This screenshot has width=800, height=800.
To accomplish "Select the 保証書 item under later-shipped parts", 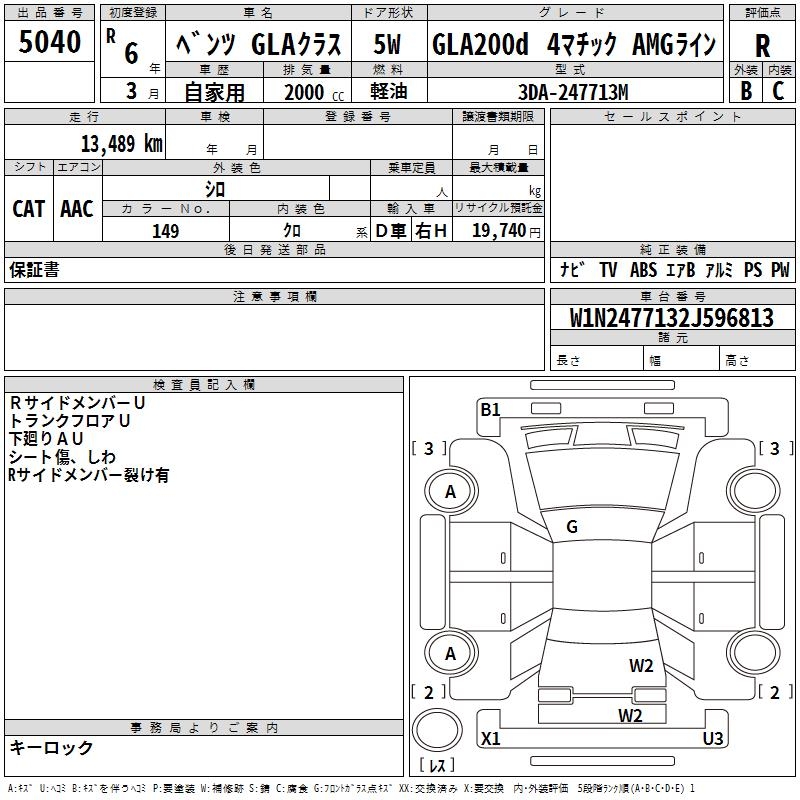I will pos(34,270).
